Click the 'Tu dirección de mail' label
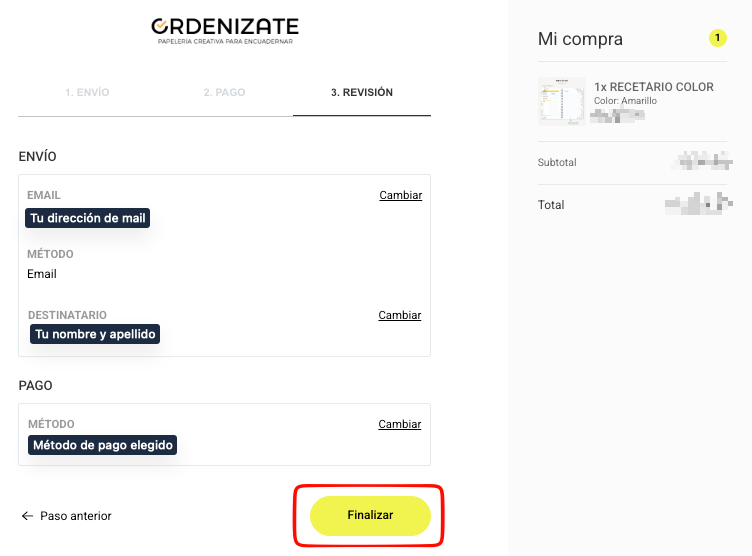 pos(88,218)
